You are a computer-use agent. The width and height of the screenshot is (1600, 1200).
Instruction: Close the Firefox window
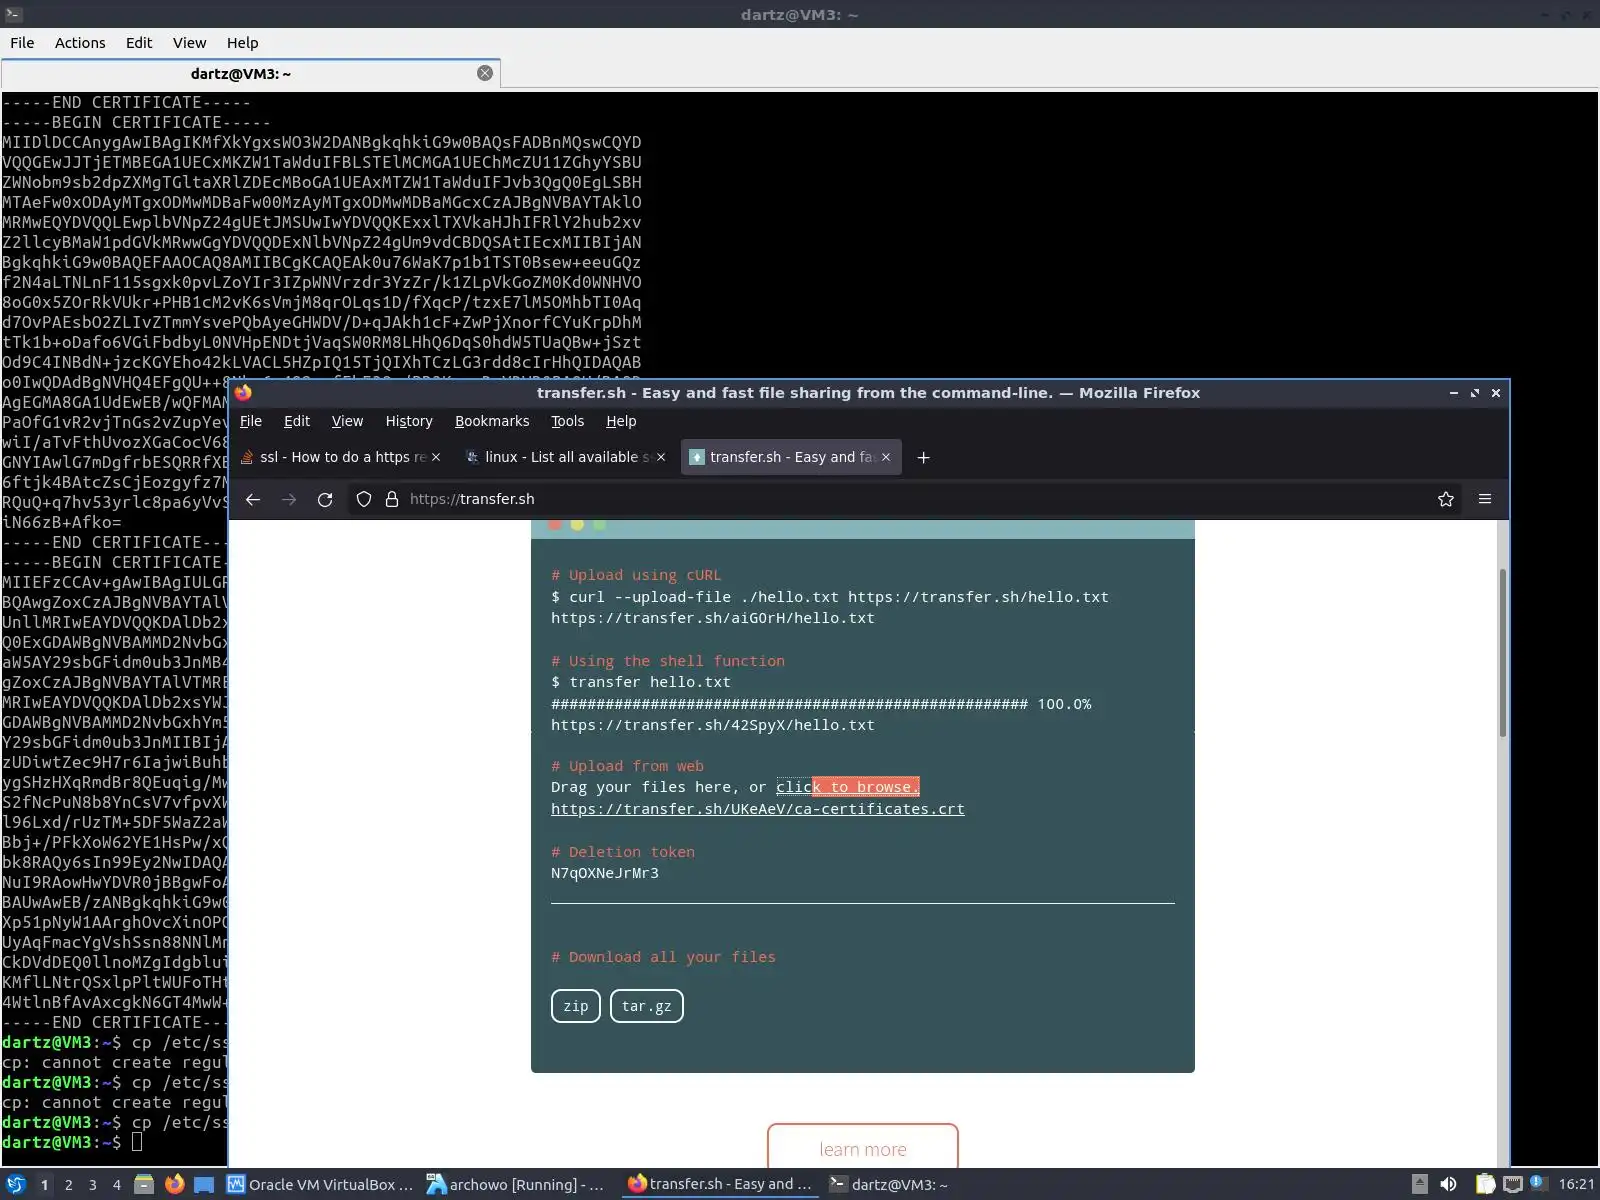1496,393
